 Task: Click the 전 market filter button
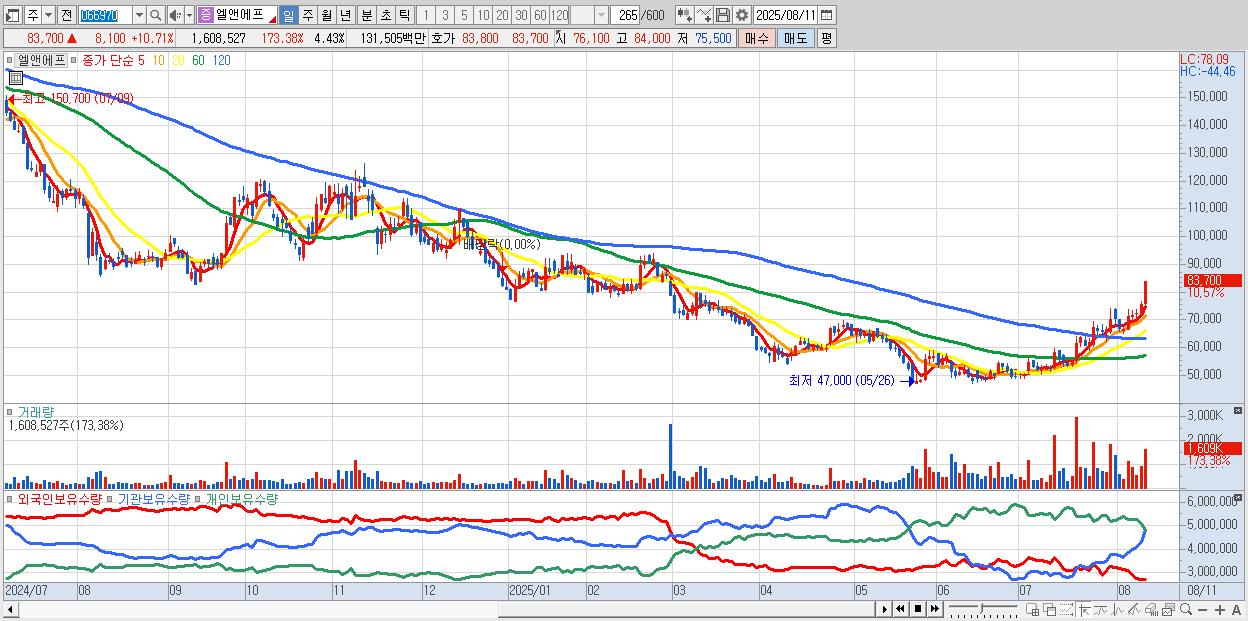coord(66,15)
